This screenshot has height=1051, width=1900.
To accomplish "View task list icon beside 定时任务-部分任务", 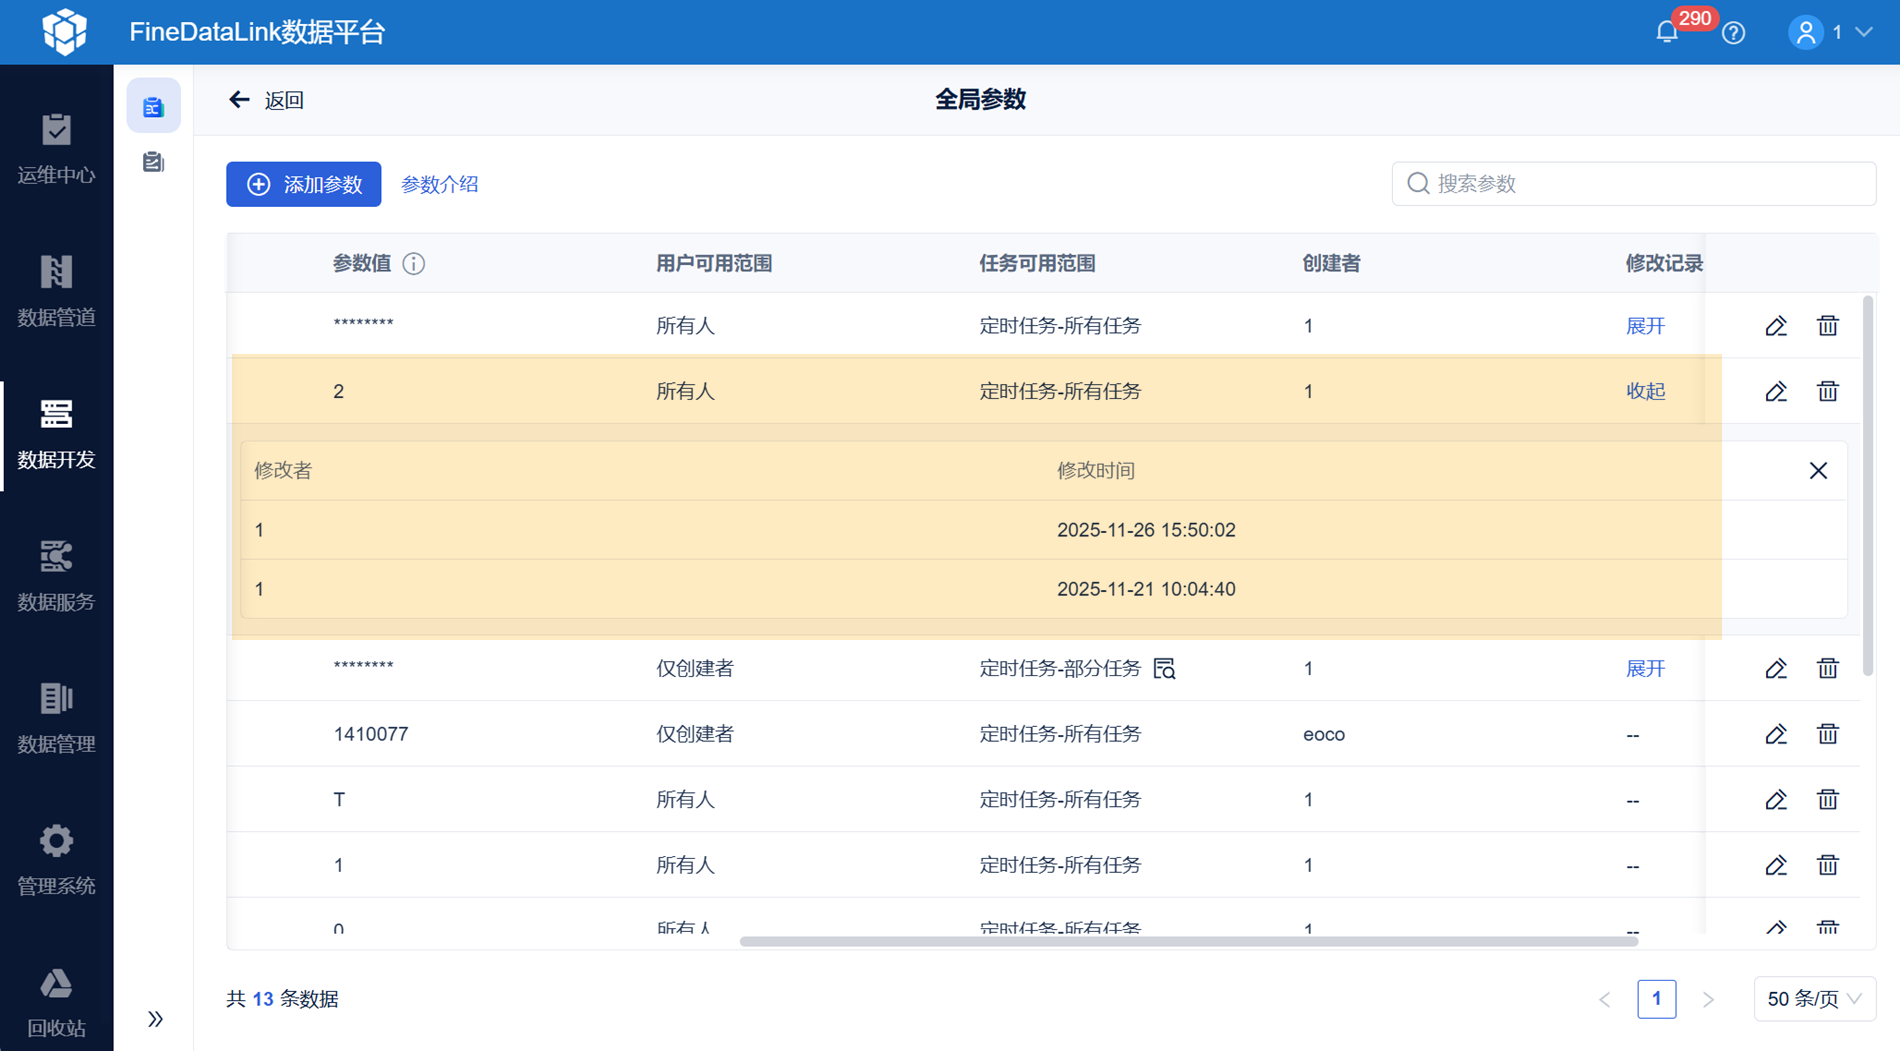I will click(x=1164, y=668).
